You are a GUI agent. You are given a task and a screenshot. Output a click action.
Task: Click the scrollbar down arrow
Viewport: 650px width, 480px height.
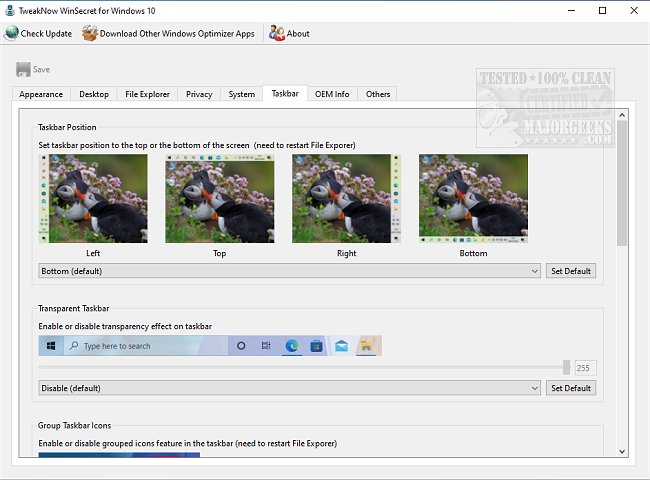pos(622,451)
